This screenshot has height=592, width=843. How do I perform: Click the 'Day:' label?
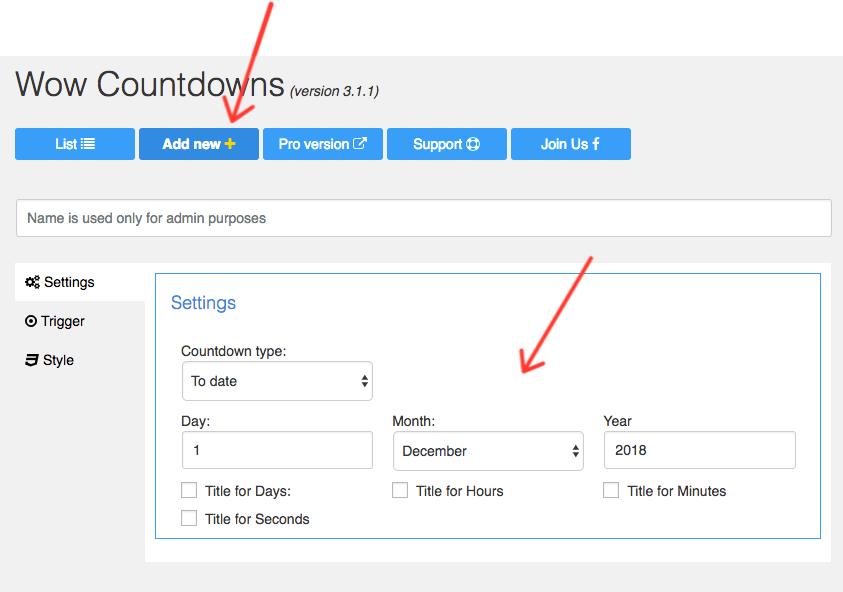pos(196,421)
